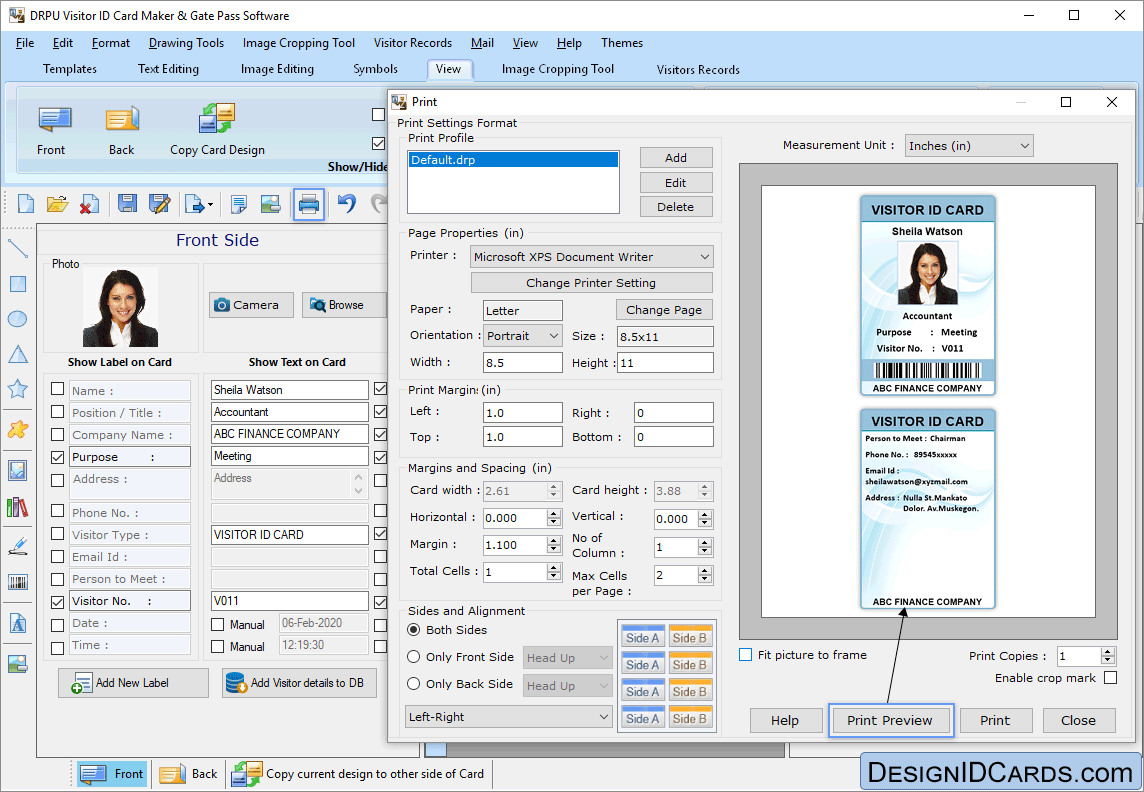Click the Print toolbar icon
The image size is (1144, 792).
[x=309, y=204]
